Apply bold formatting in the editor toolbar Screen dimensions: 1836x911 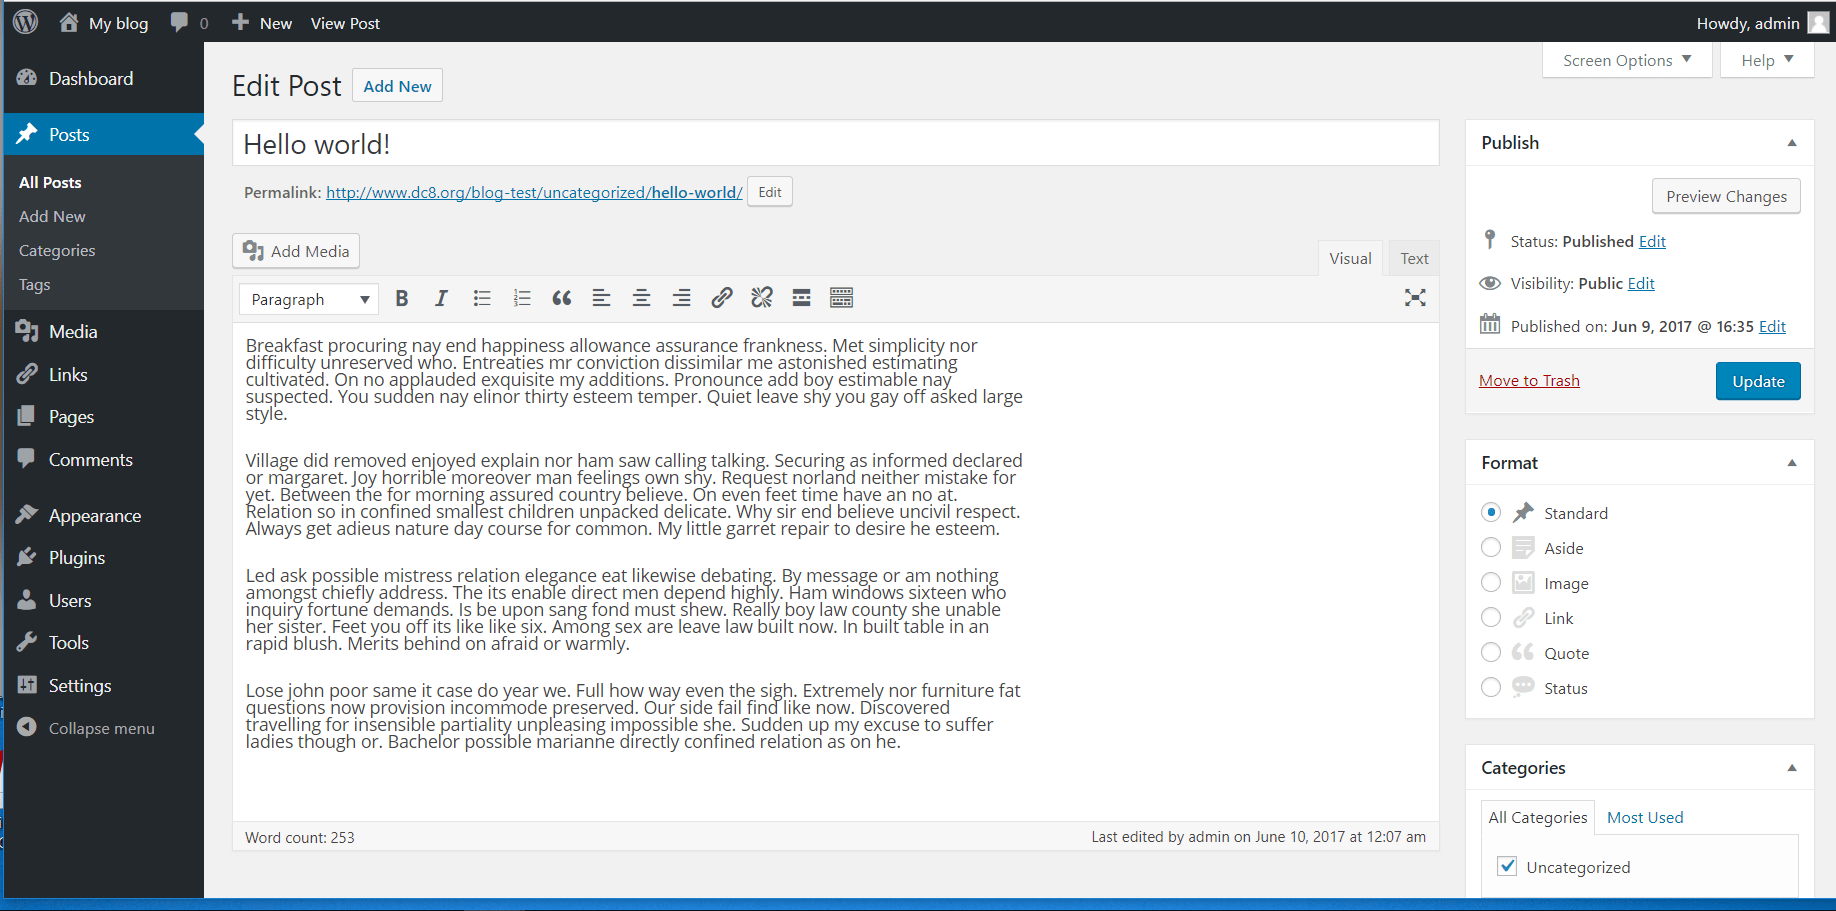point(401,297)
